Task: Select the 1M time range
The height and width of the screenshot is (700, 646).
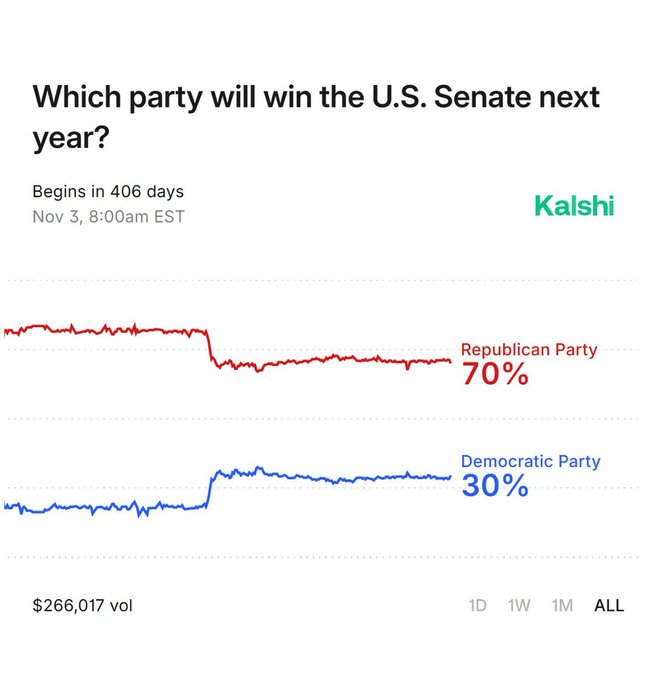Action: point(562,605)
